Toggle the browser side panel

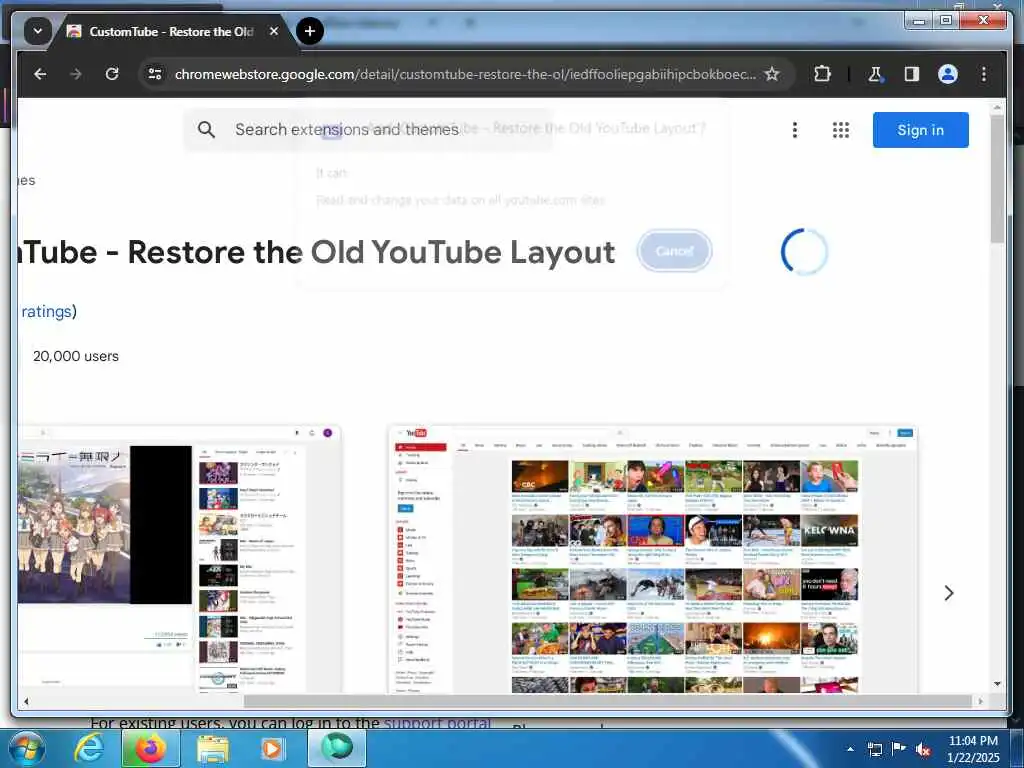pos(912,74)
